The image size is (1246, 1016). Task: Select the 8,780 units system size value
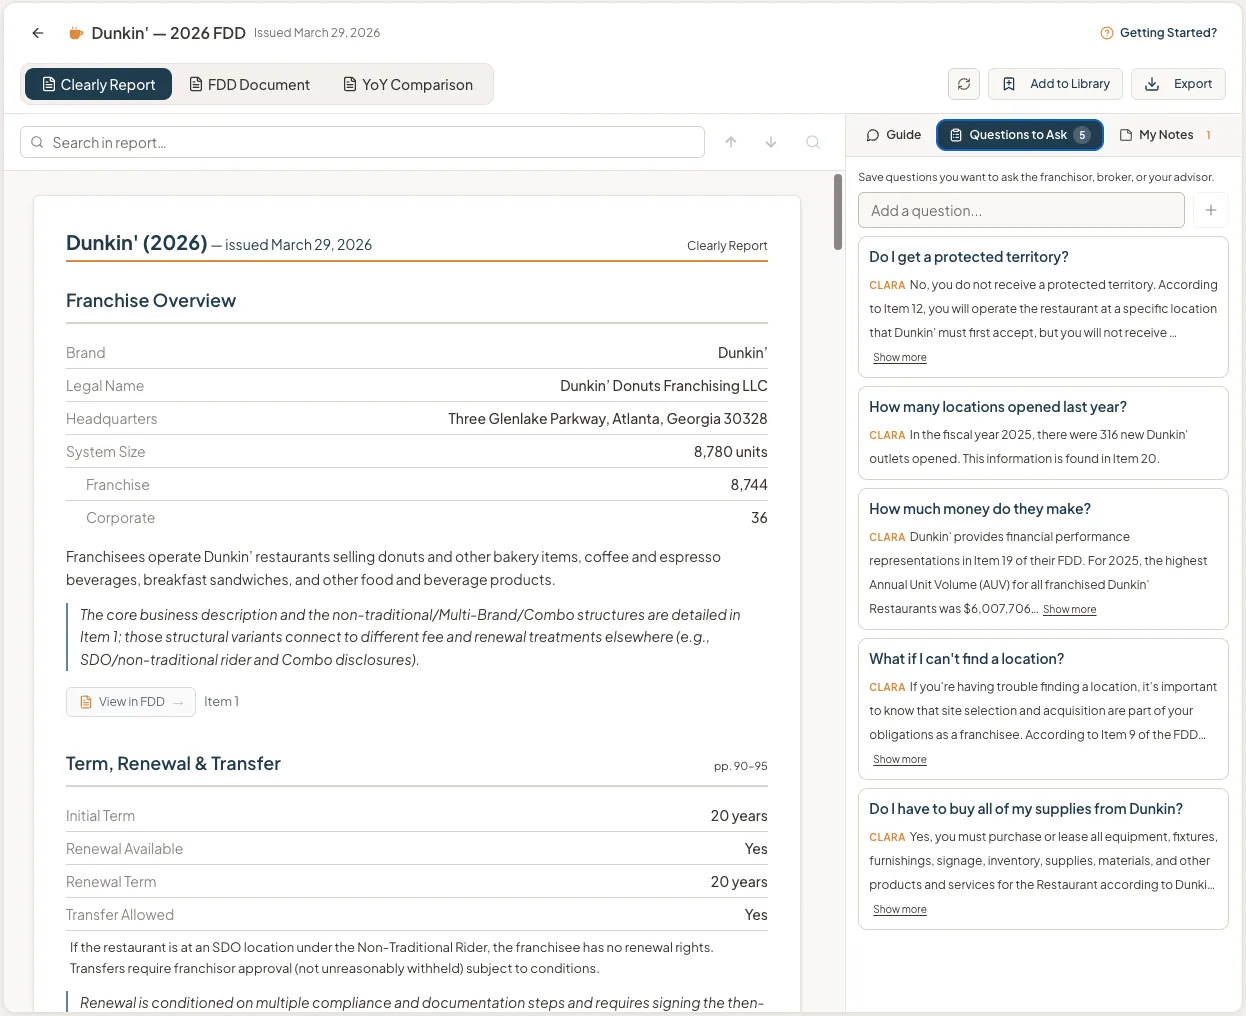click(x=731, y=452)
